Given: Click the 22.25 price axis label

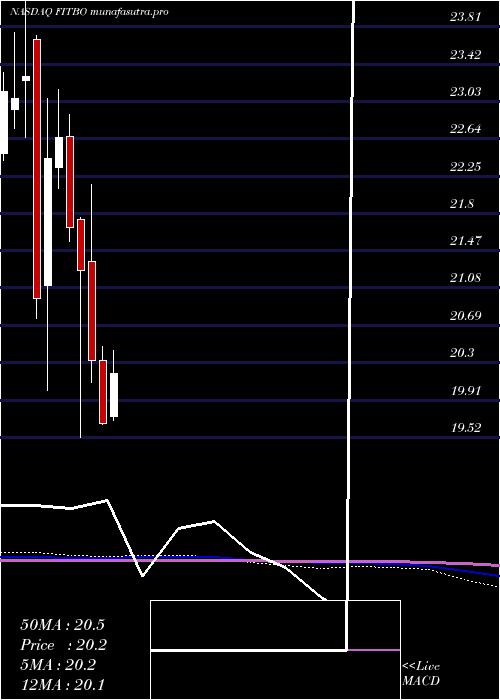Looking at the screenshot, I should click(x=466, y=167).
